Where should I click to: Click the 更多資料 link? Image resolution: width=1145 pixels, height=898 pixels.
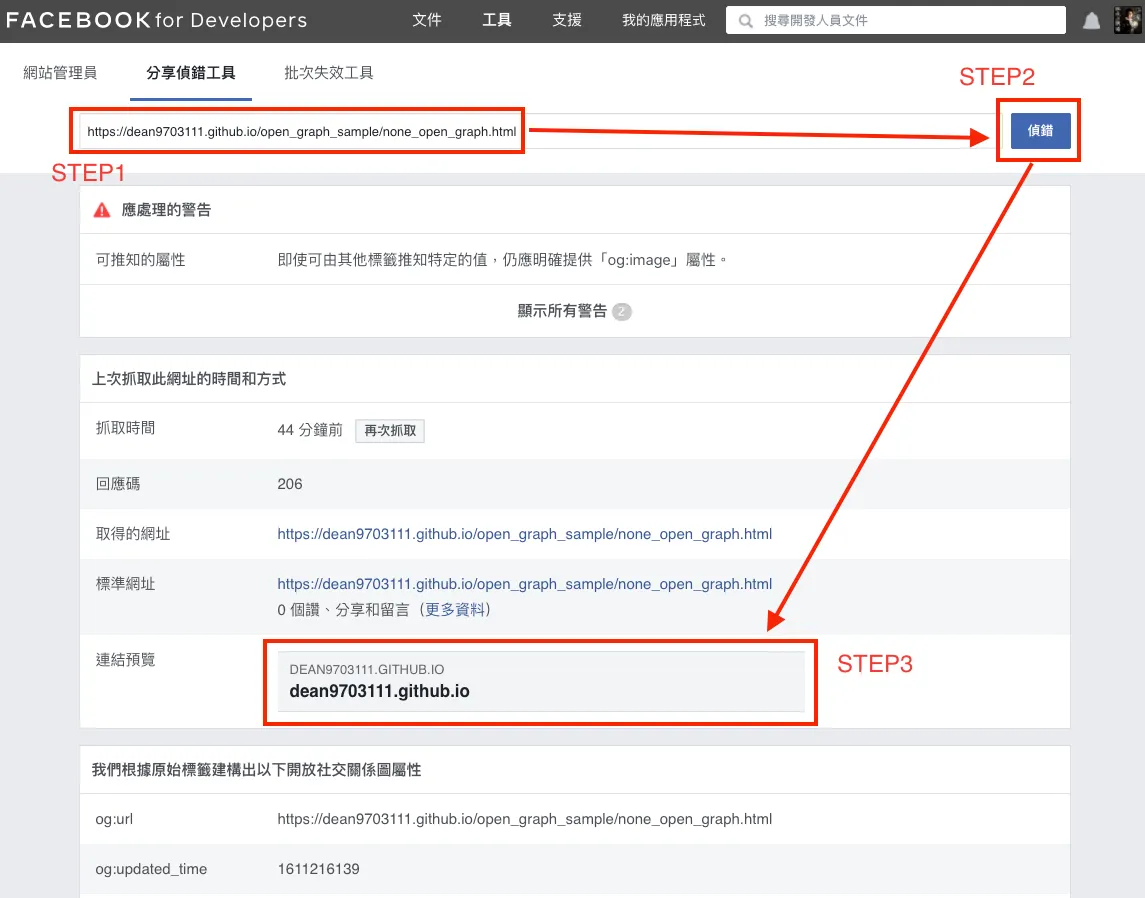point(454,610)
